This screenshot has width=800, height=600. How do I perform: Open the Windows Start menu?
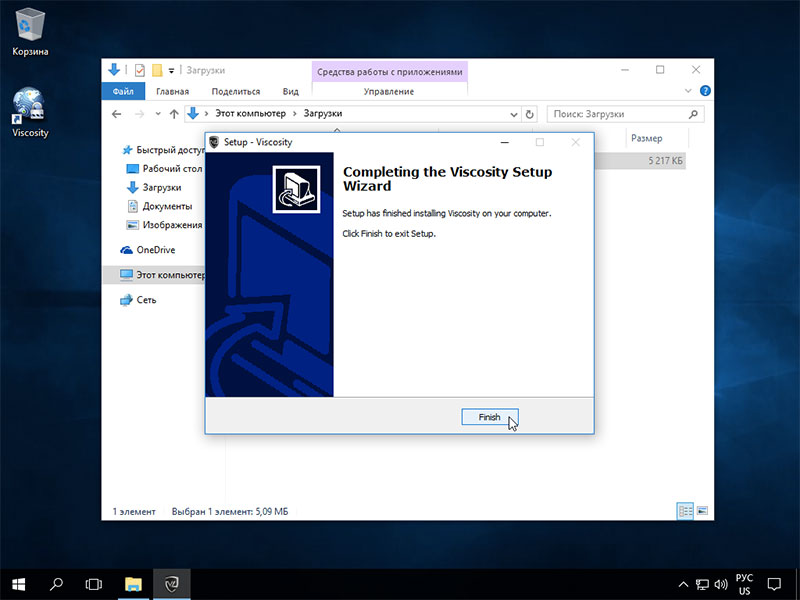coord(19,584)
